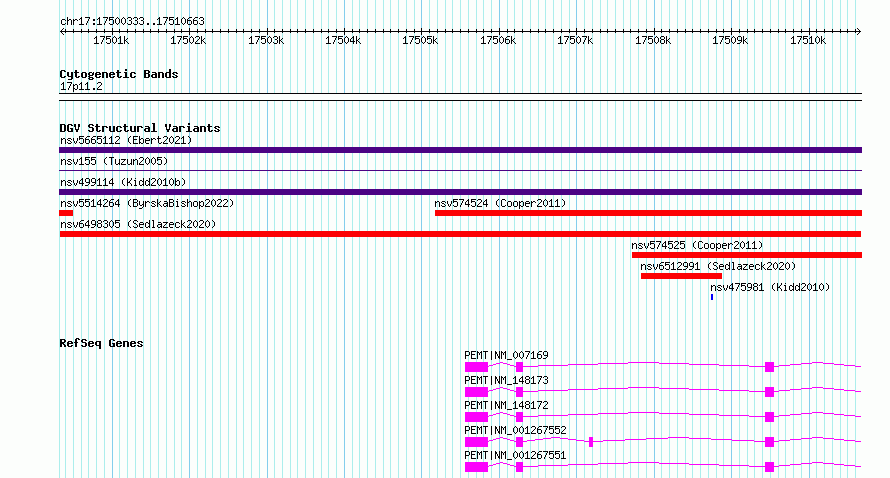The height and width of the screenshot is (478, 890).
Task: Click the 17510k ruler tick label
Action: click(808, 41)
